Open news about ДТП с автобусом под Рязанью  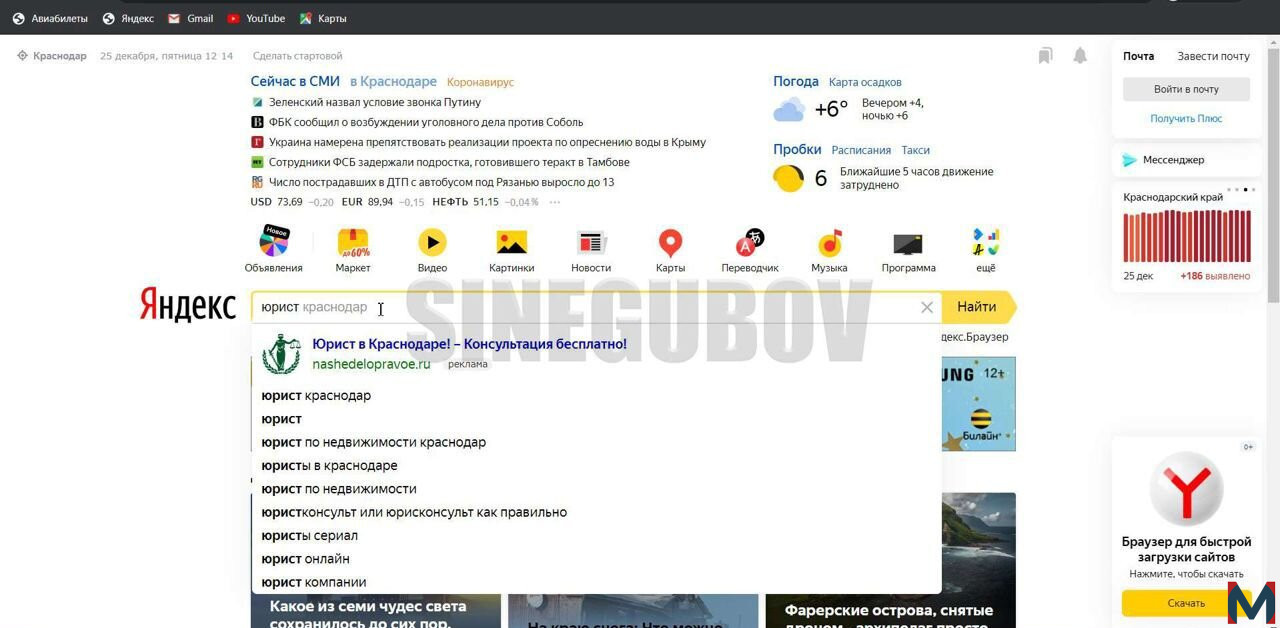(441, 182)
